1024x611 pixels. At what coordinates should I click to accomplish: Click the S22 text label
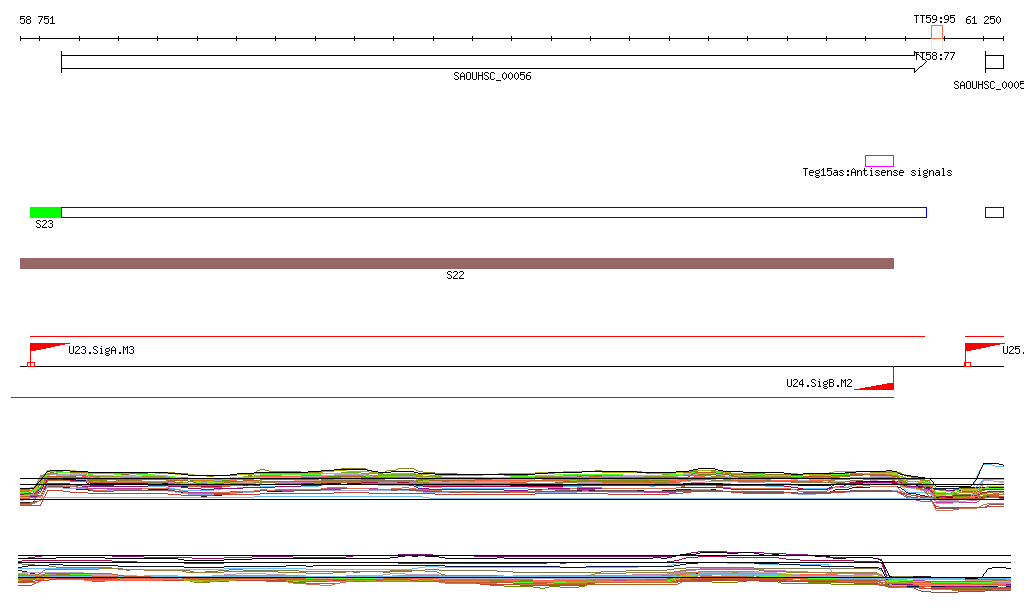(x=455, y=276)
